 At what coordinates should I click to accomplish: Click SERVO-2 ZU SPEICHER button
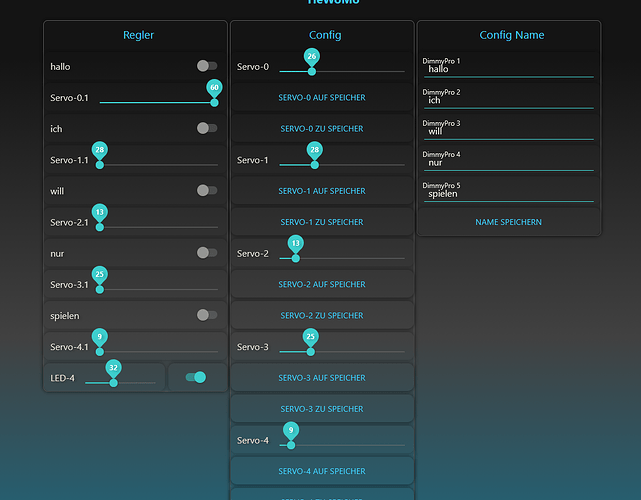point(321,315)
